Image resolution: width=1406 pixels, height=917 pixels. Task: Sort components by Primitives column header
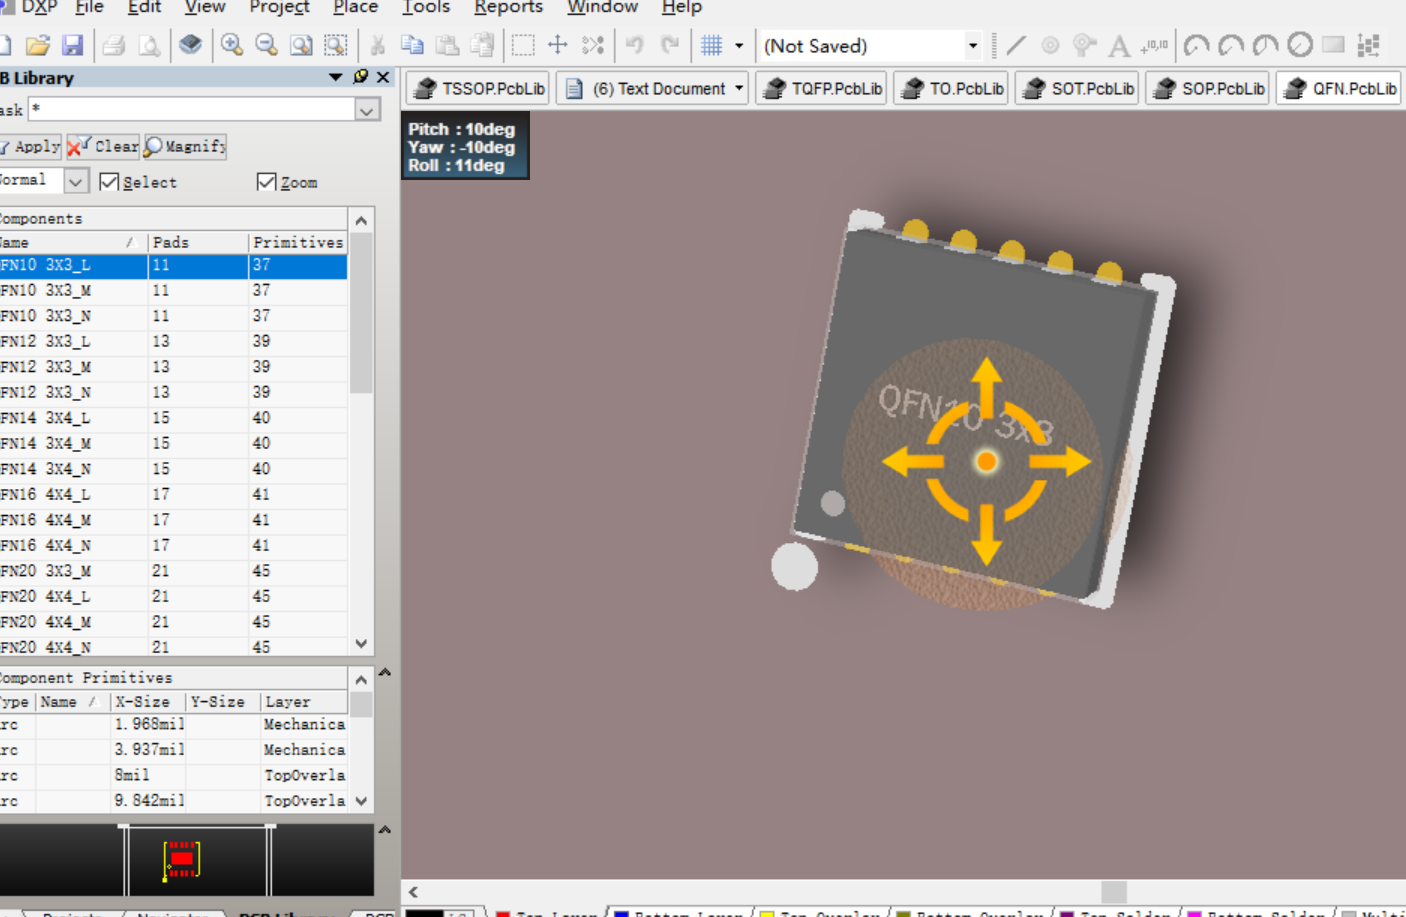pos(298,242)
